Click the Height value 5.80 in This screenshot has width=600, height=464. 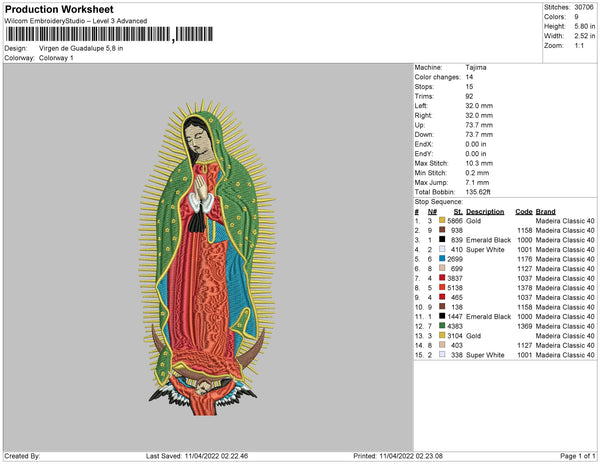coord(585,26)
